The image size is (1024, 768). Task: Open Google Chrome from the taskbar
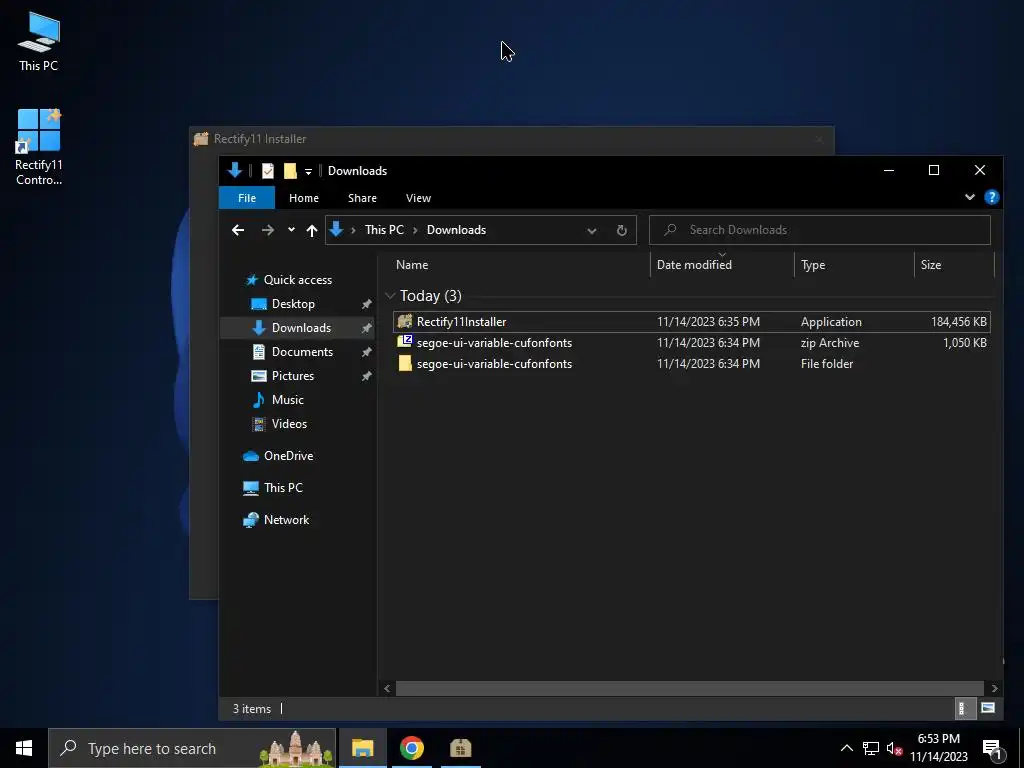411,748
